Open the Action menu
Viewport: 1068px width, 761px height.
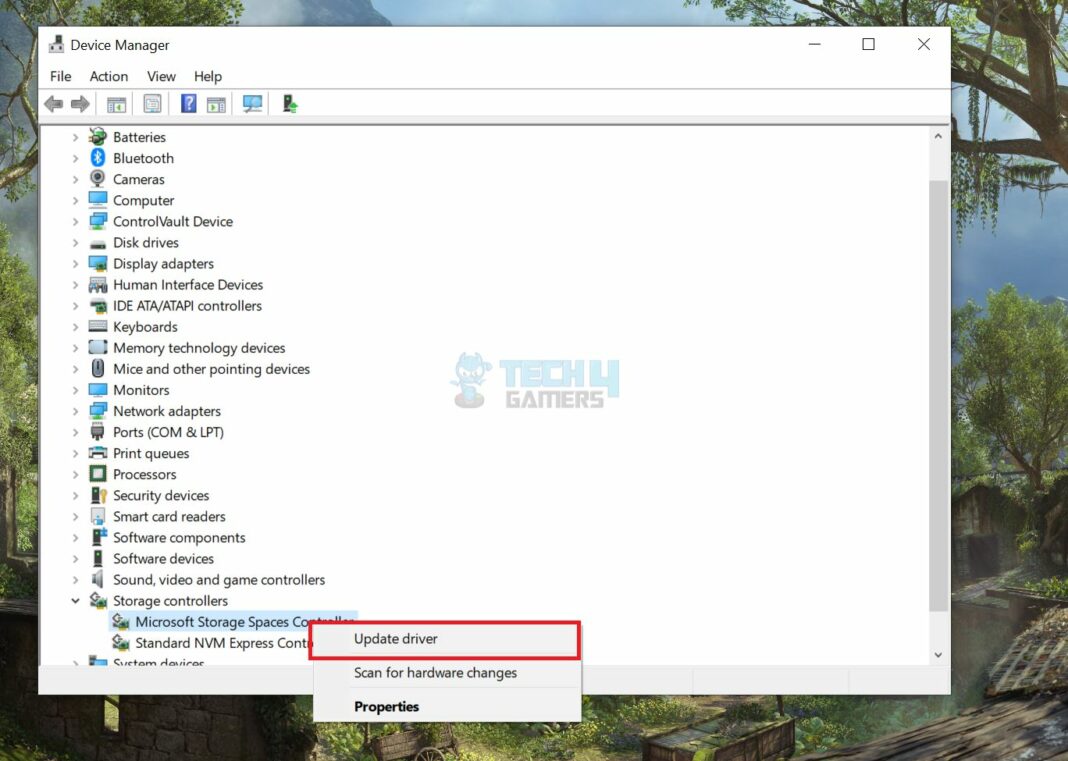(108, 76)
